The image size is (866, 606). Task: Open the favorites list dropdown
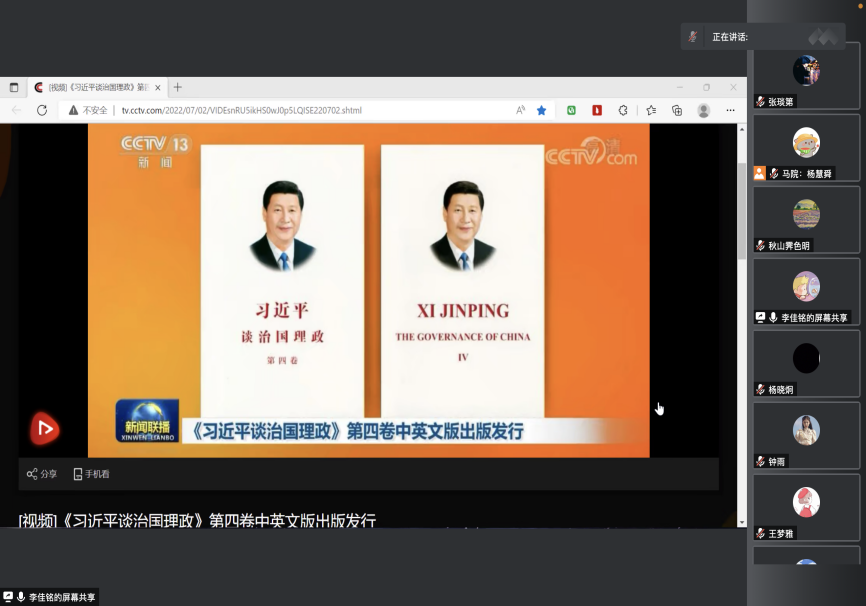pyautogui.click(x=651, y=110)
